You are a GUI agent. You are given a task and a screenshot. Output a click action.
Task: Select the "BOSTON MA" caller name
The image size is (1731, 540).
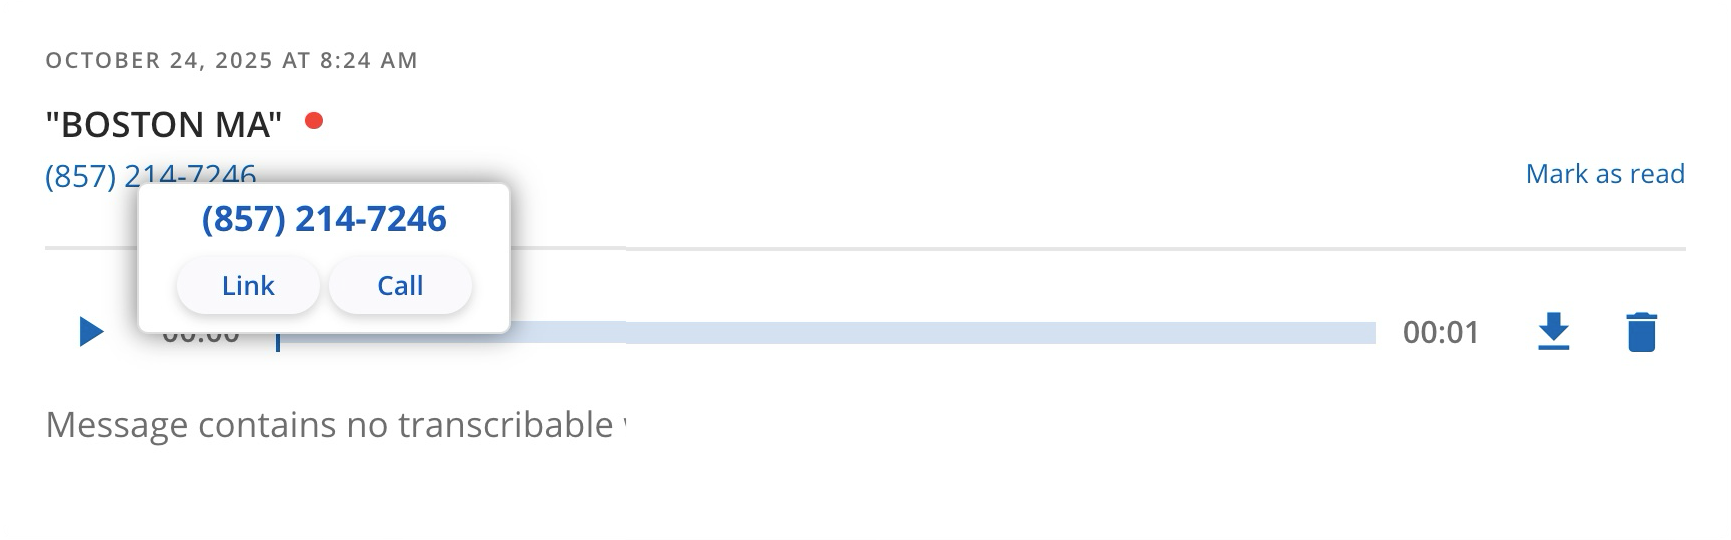point(164,125)
